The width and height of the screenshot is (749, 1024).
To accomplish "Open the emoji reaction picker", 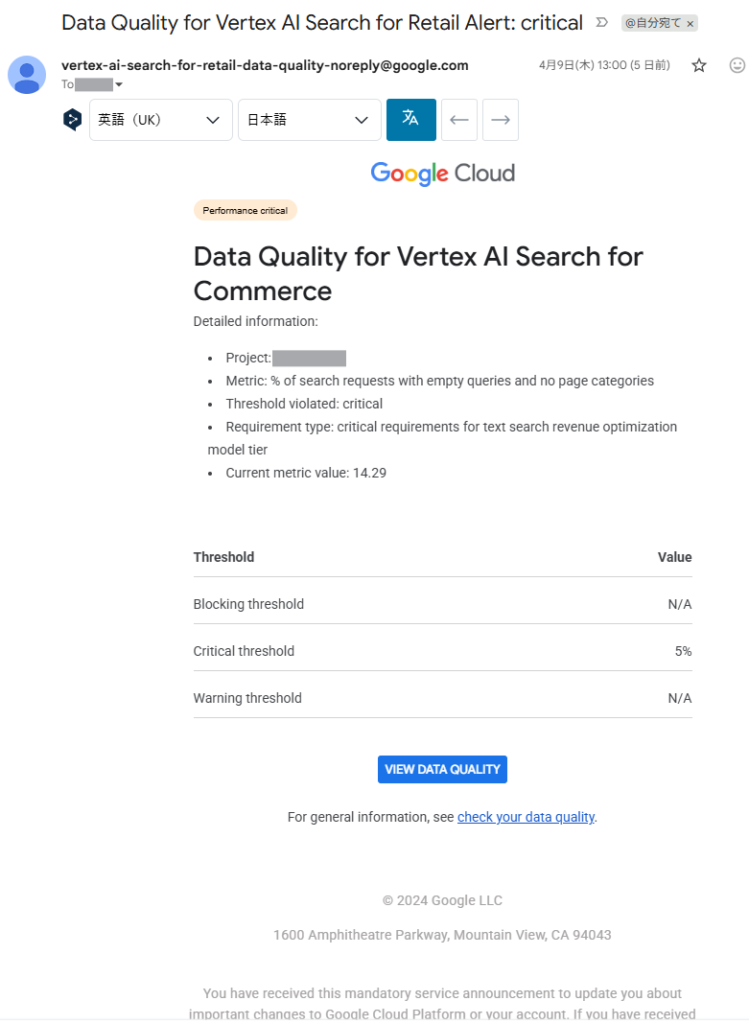I will [x=737, y=65].
